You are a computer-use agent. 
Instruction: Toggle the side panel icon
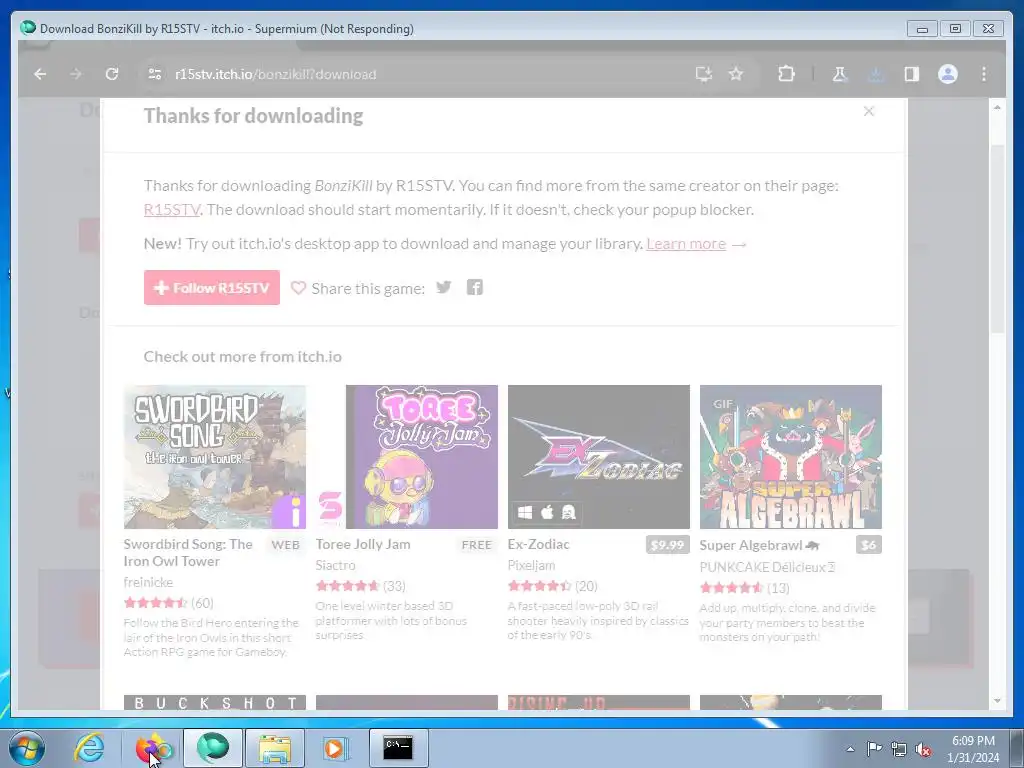click(912, 74)
